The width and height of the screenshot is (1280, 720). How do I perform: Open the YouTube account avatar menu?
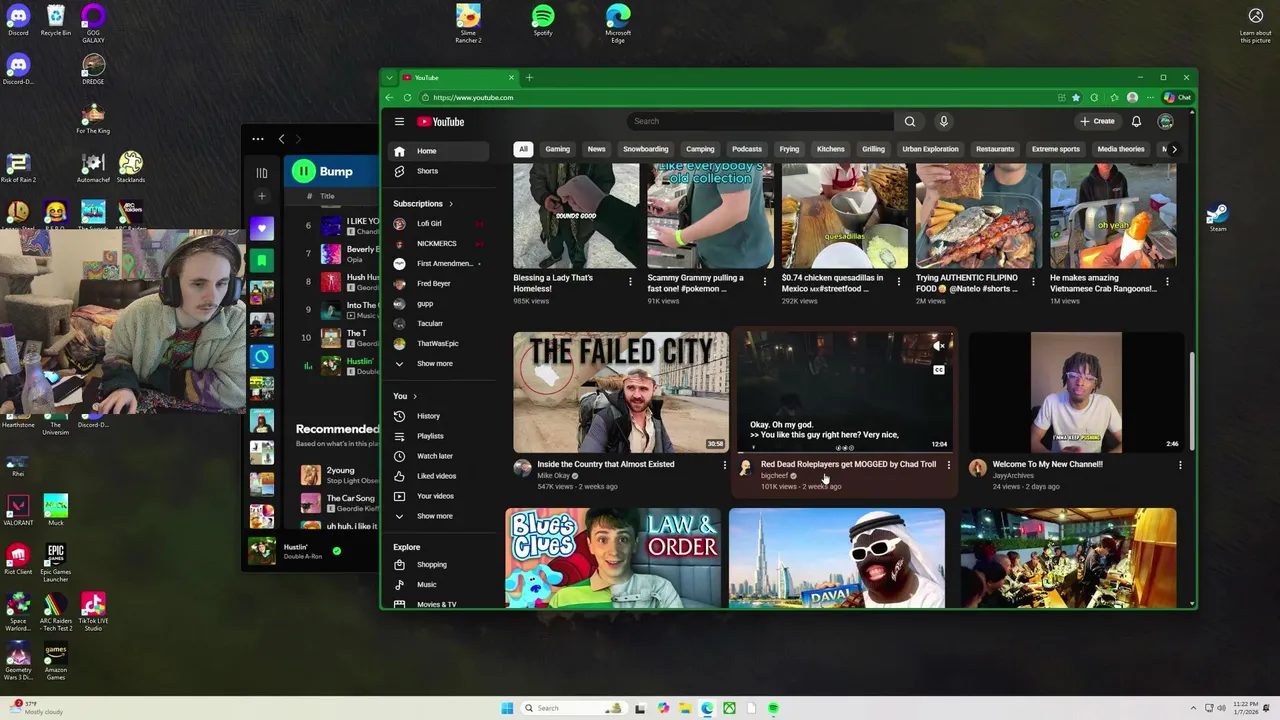[x=1165, y=122]
